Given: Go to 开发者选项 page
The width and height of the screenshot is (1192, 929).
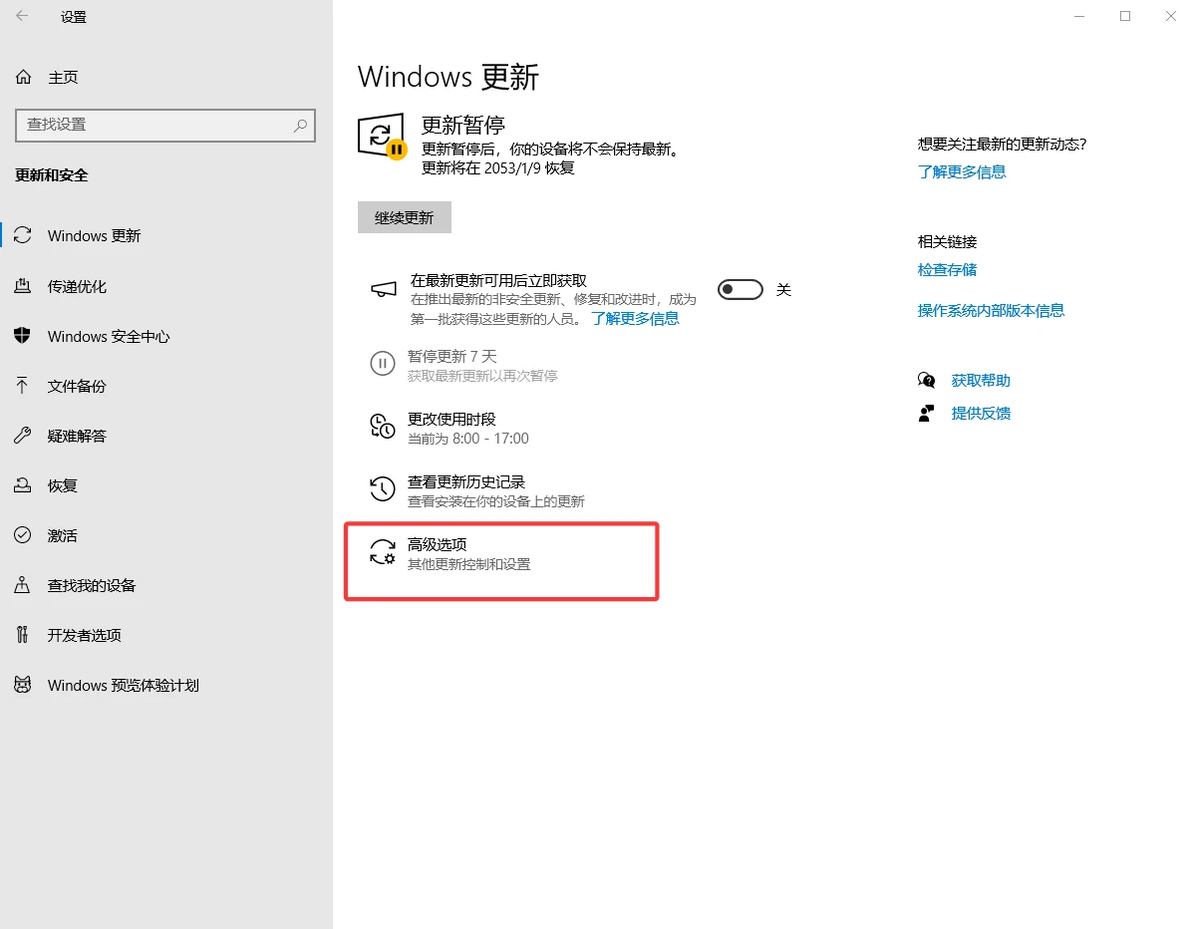Looking at the screenshot, I should click(x=84, y=635).
